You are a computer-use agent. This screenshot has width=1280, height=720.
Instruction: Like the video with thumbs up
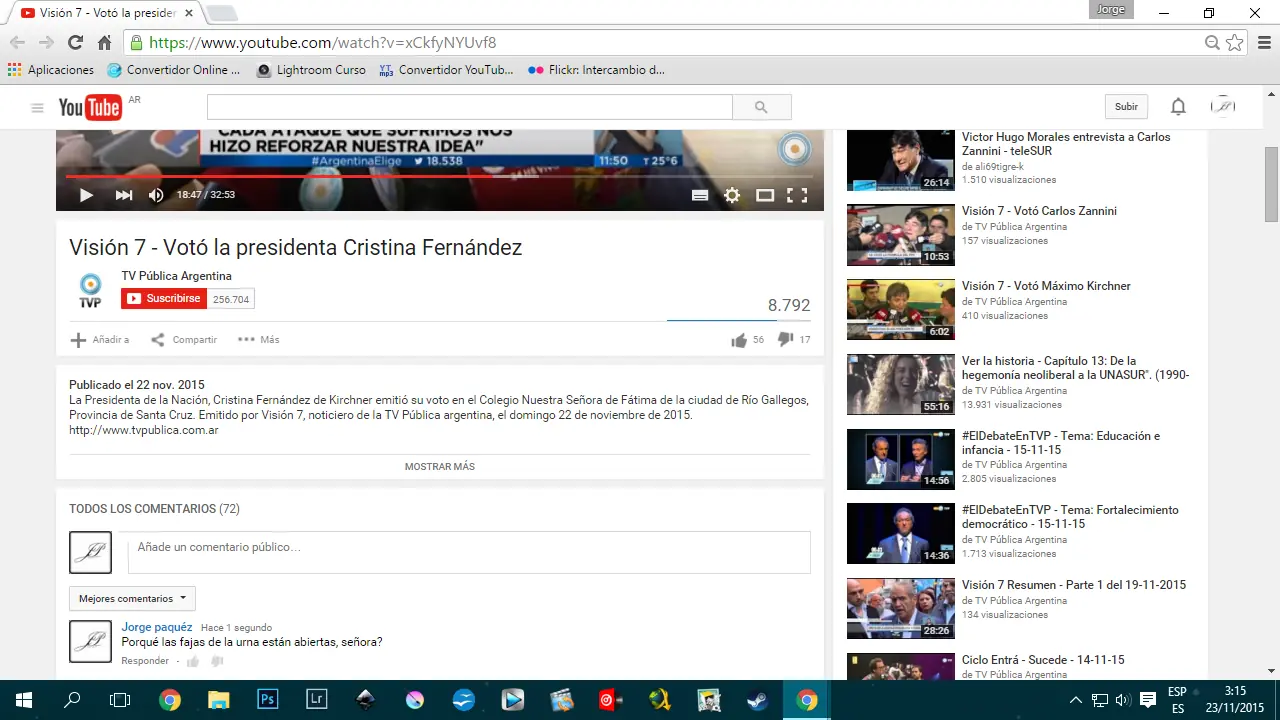coord(739,340)
